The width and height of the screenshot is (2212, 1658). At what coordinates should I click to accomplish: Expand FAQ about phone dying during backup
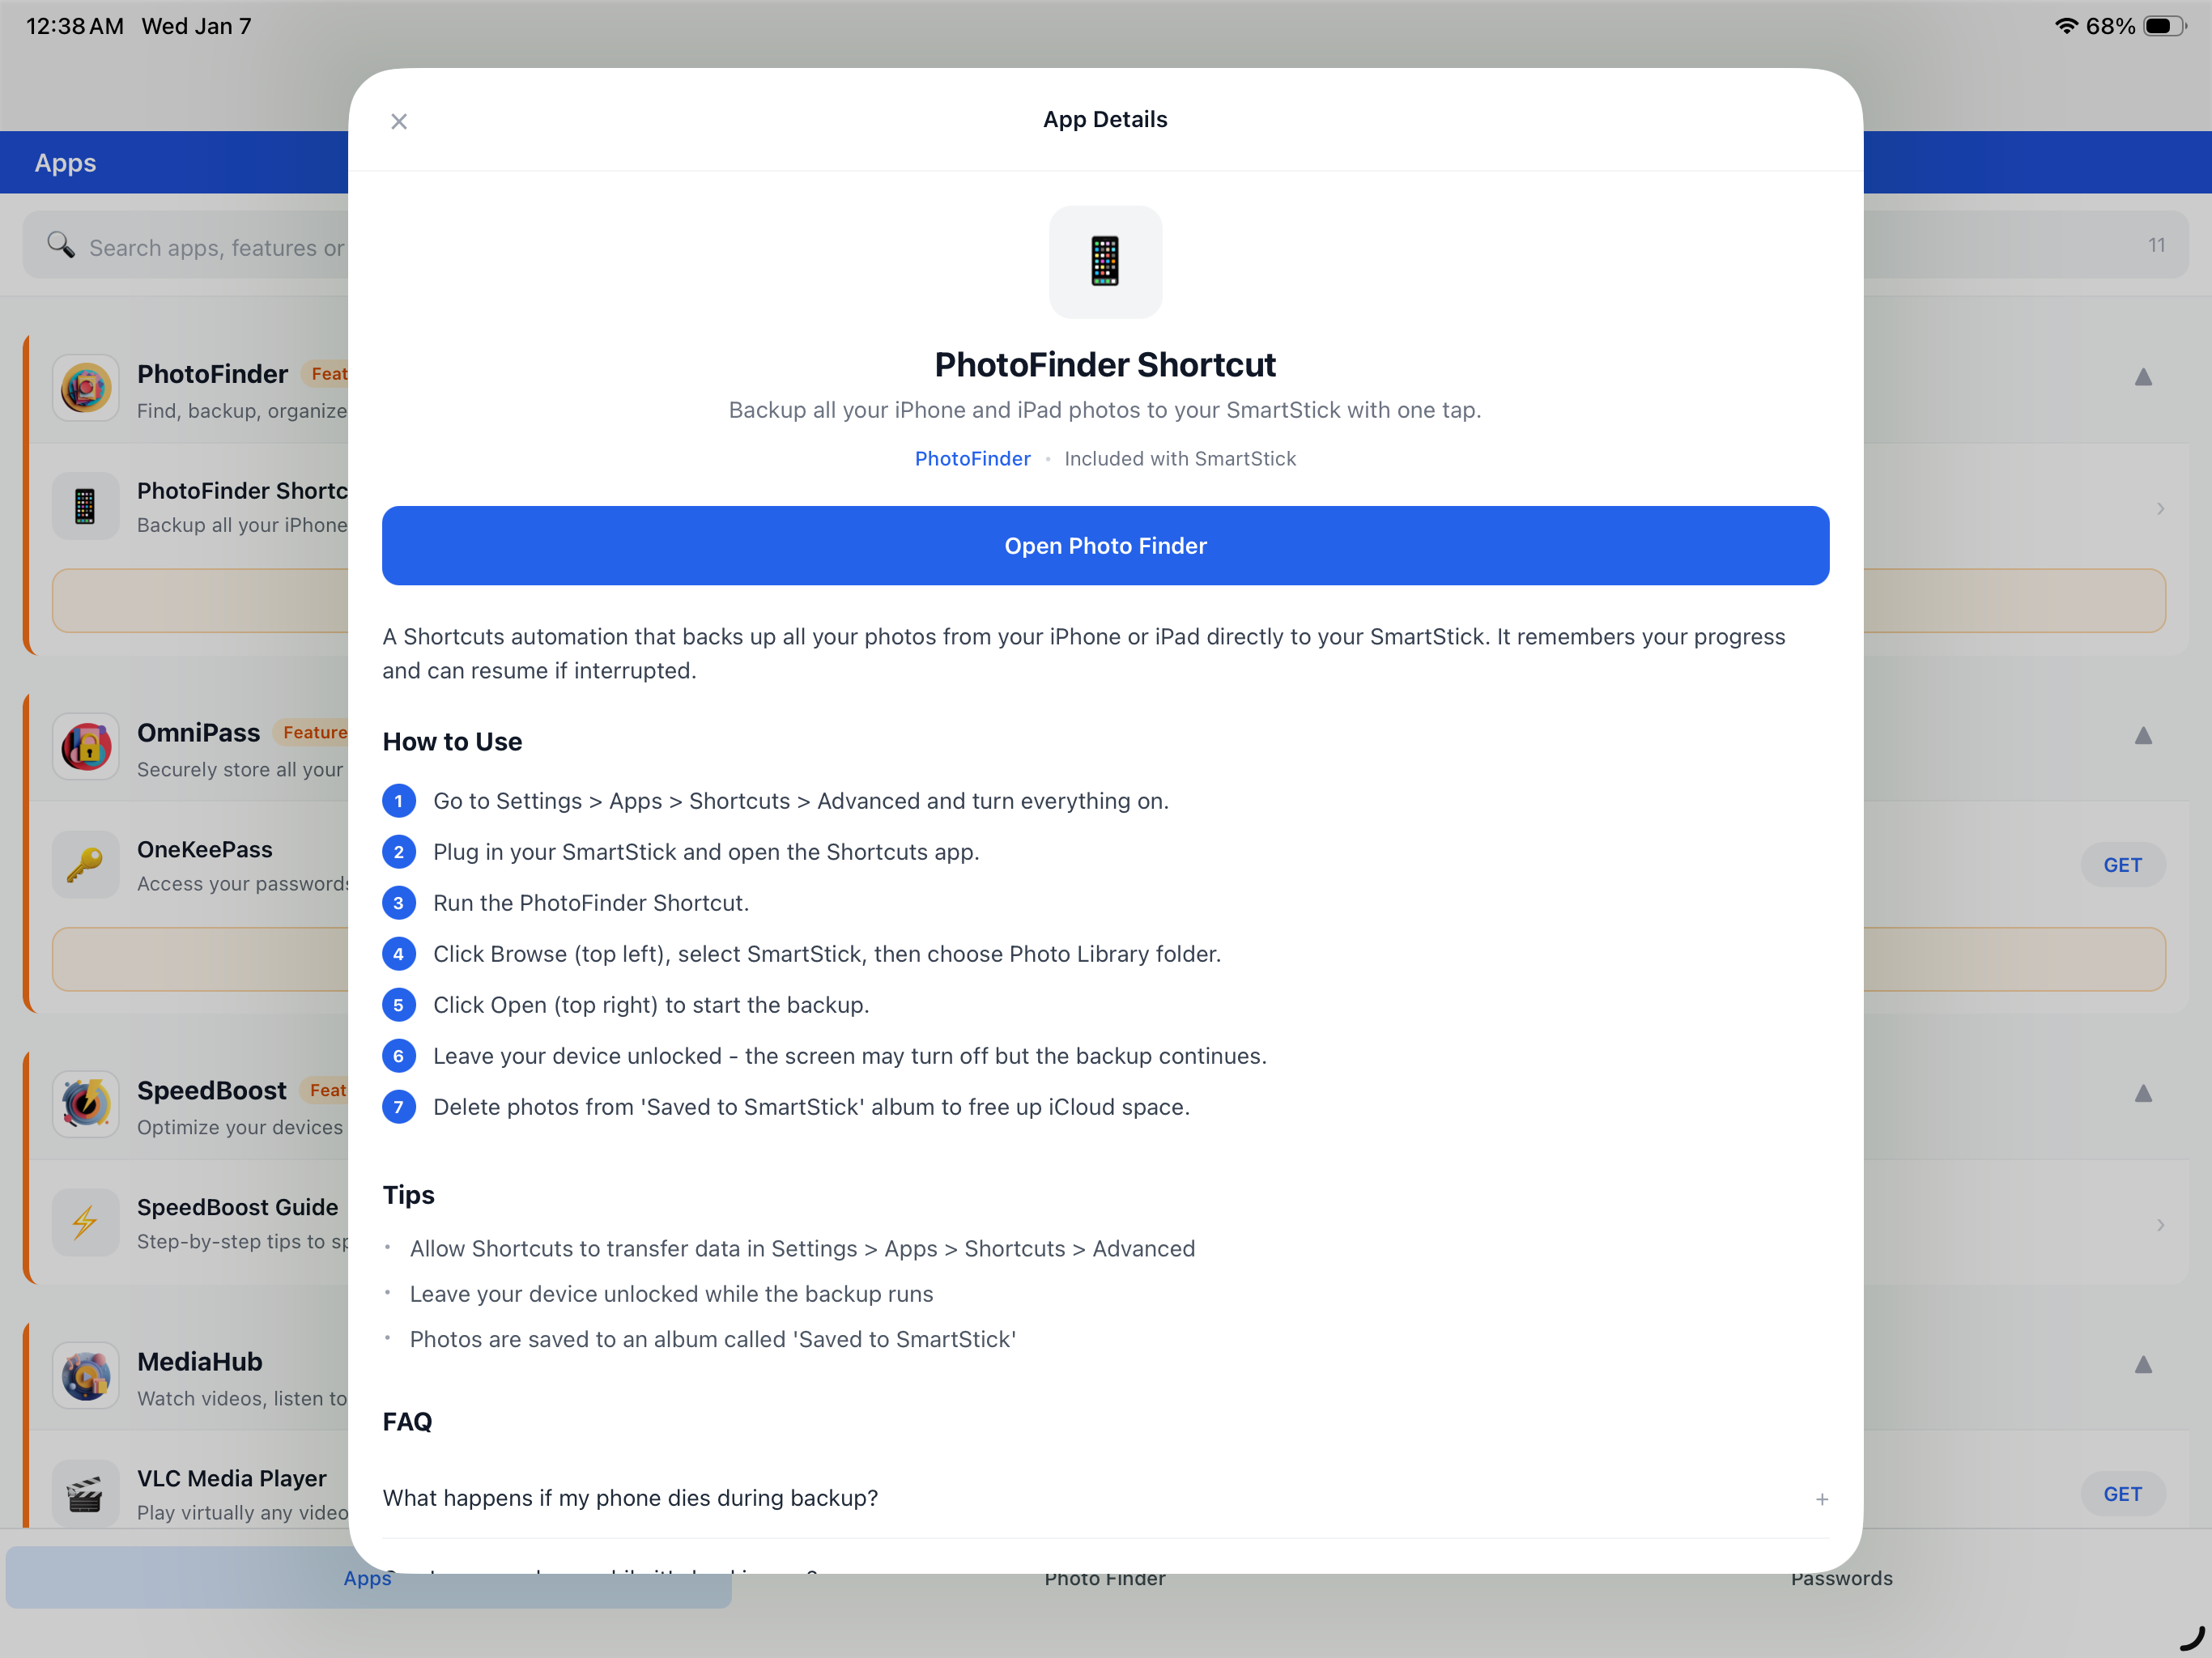point(1105,1498)
